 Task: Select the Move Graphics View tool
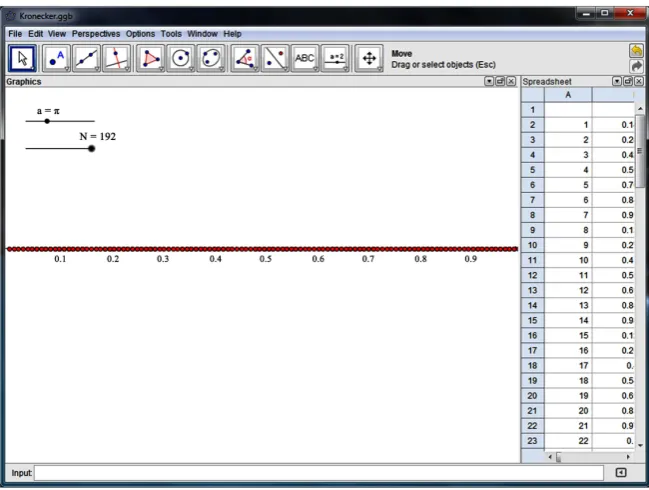pyautogui.click(x=369, y=58)
